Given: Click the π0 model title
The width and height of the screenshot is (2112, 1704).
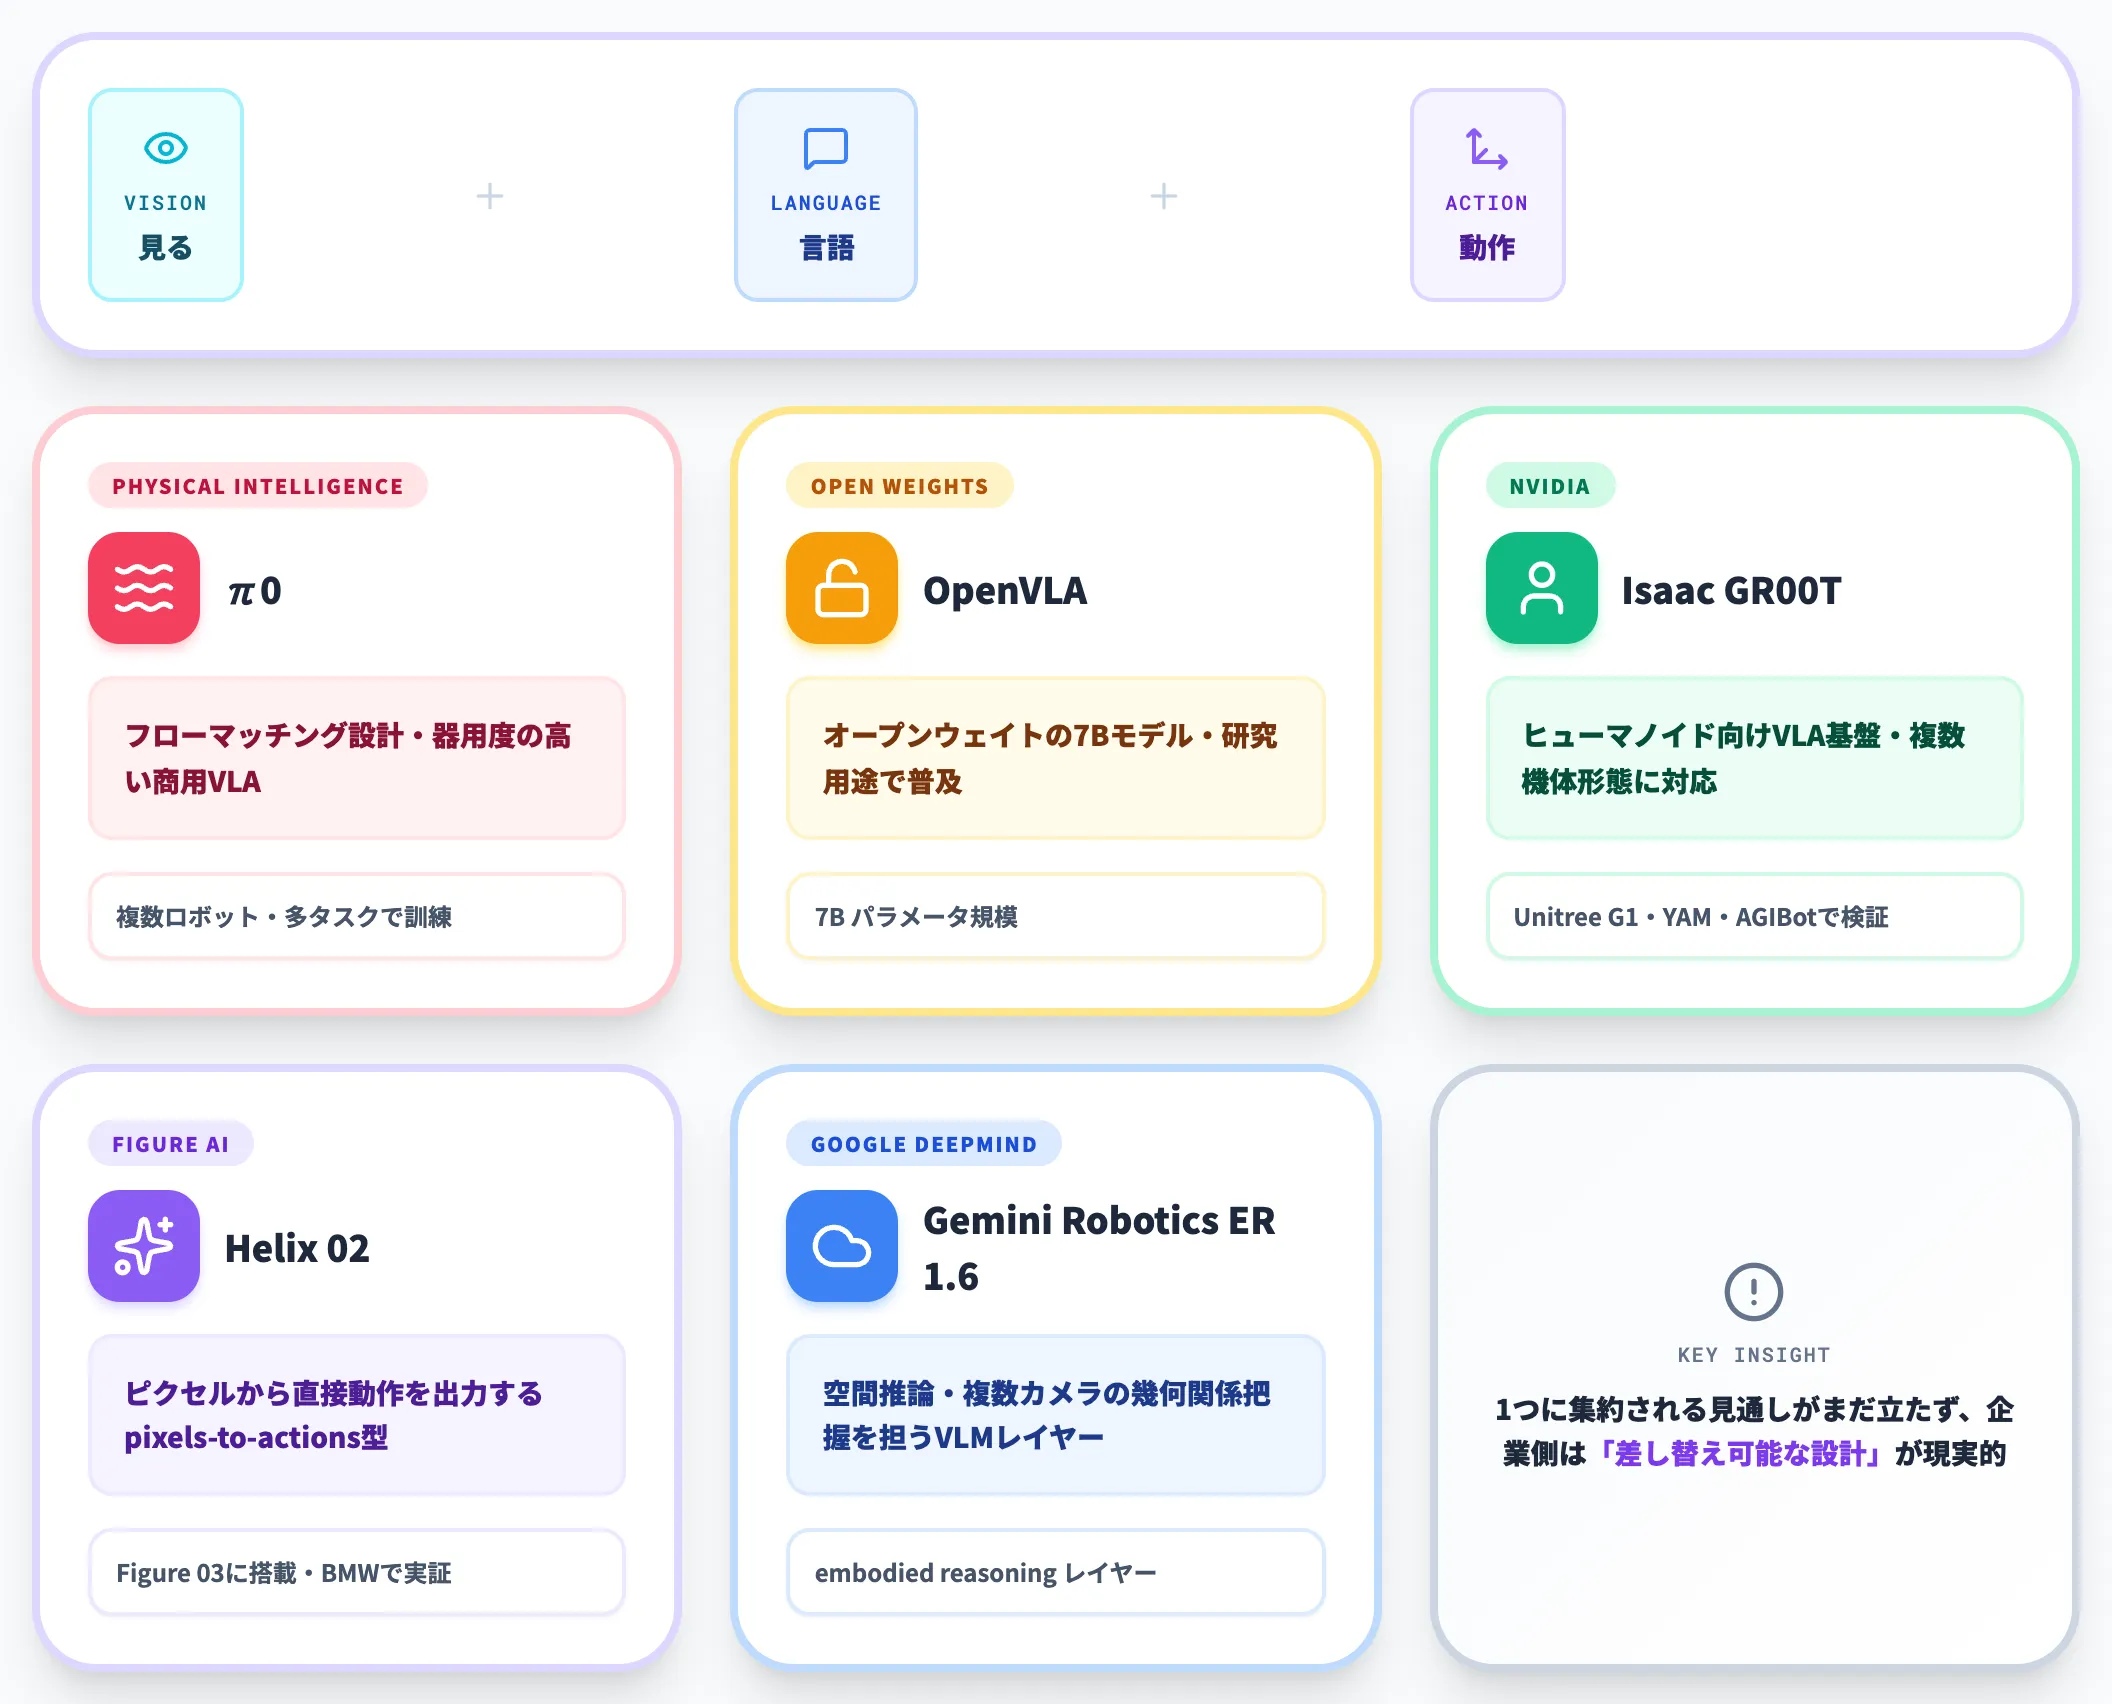Looking at the screenshot, I should (255, 590).
